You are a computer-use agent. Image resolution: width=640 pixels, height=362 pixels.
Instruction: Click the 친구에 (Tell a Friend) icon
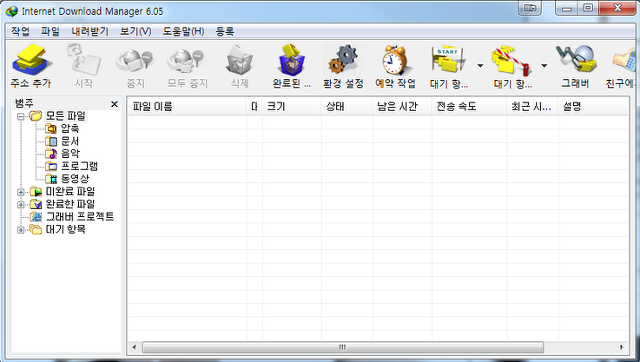coord(624,61)
